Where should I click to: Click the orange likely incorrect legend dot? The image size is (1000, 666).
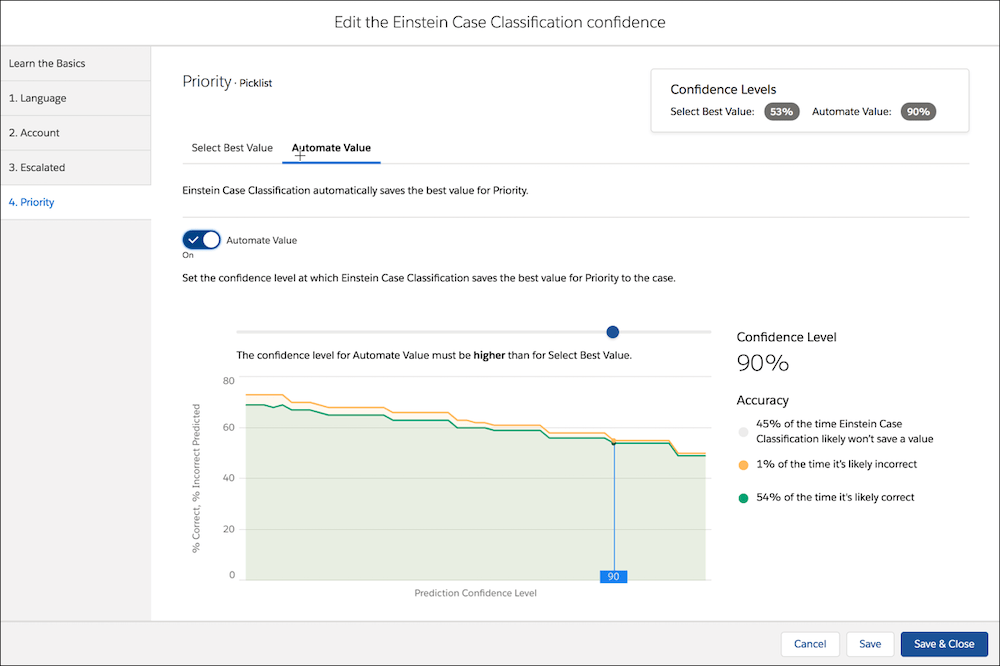[x=743, y=465]
